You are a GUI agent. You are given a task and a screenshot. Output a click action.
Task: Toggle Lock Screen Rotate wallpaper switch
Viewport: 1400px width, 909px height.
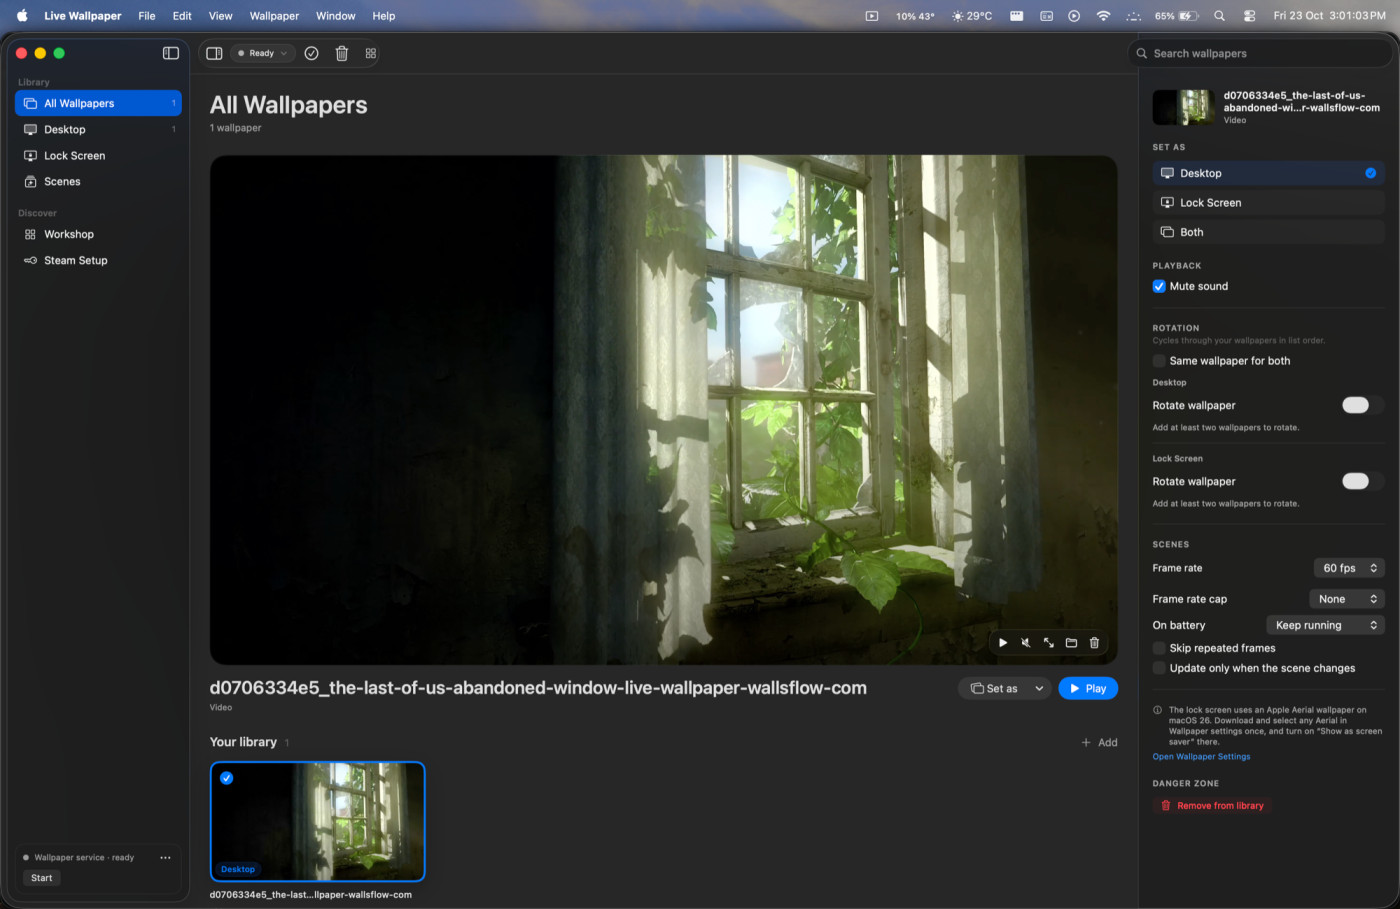[x=1362, y=481]
